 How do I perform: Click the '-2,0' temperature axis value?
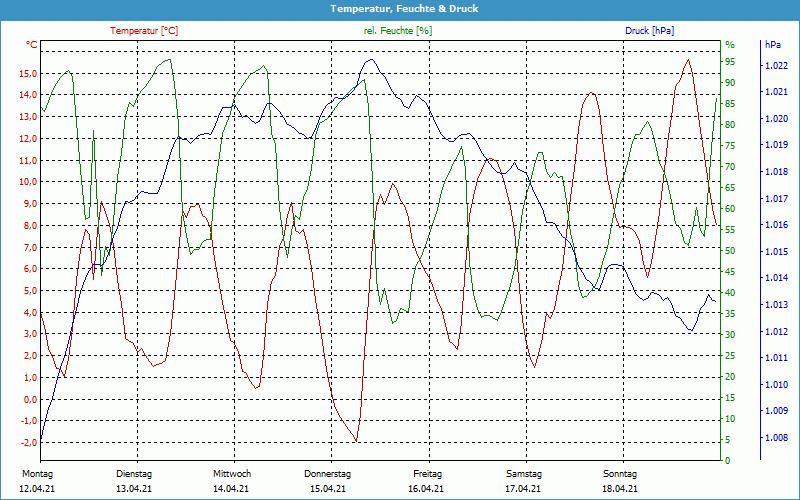(28, 442)
